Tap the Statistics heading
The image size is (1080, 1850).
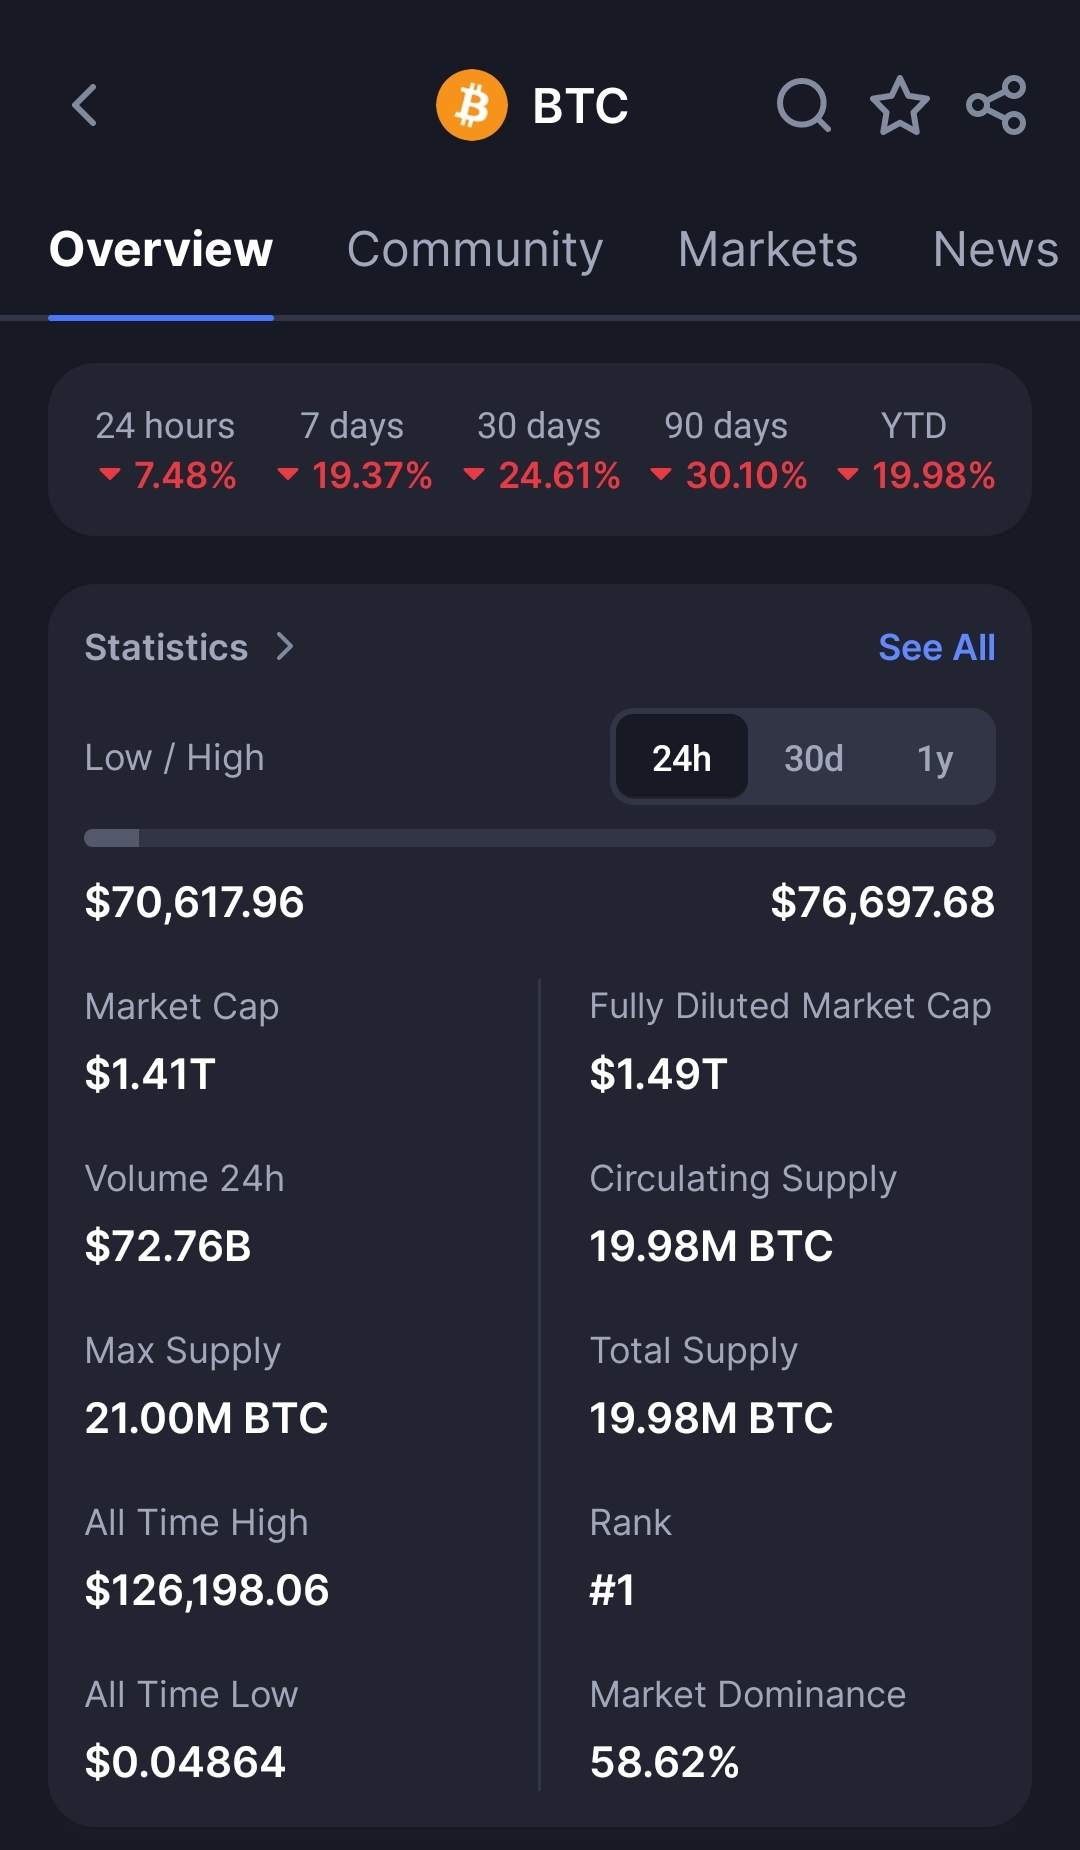point(166,647)
